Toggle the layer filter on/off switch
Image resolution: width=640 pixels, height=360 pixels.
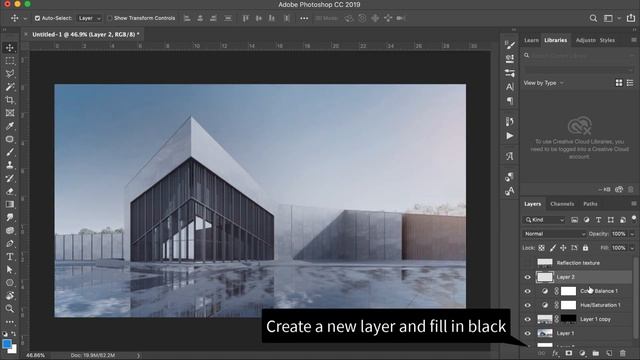(x=634, y=219)
